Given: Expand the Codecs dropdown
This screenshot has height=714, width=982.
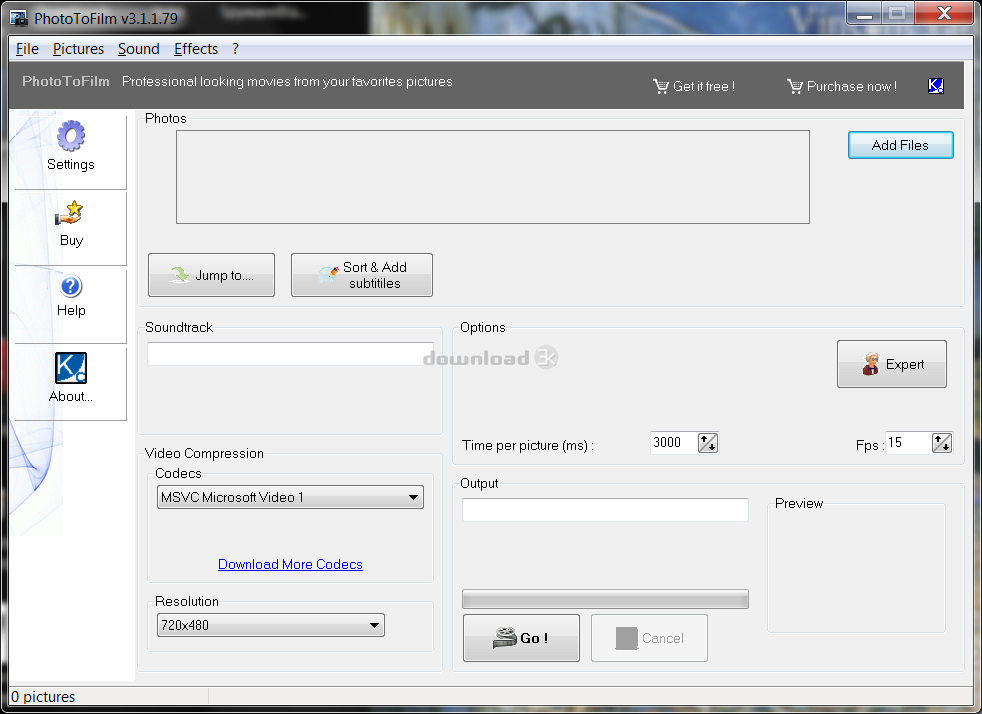Looking at the screenshot, I should tap(290, 497).
